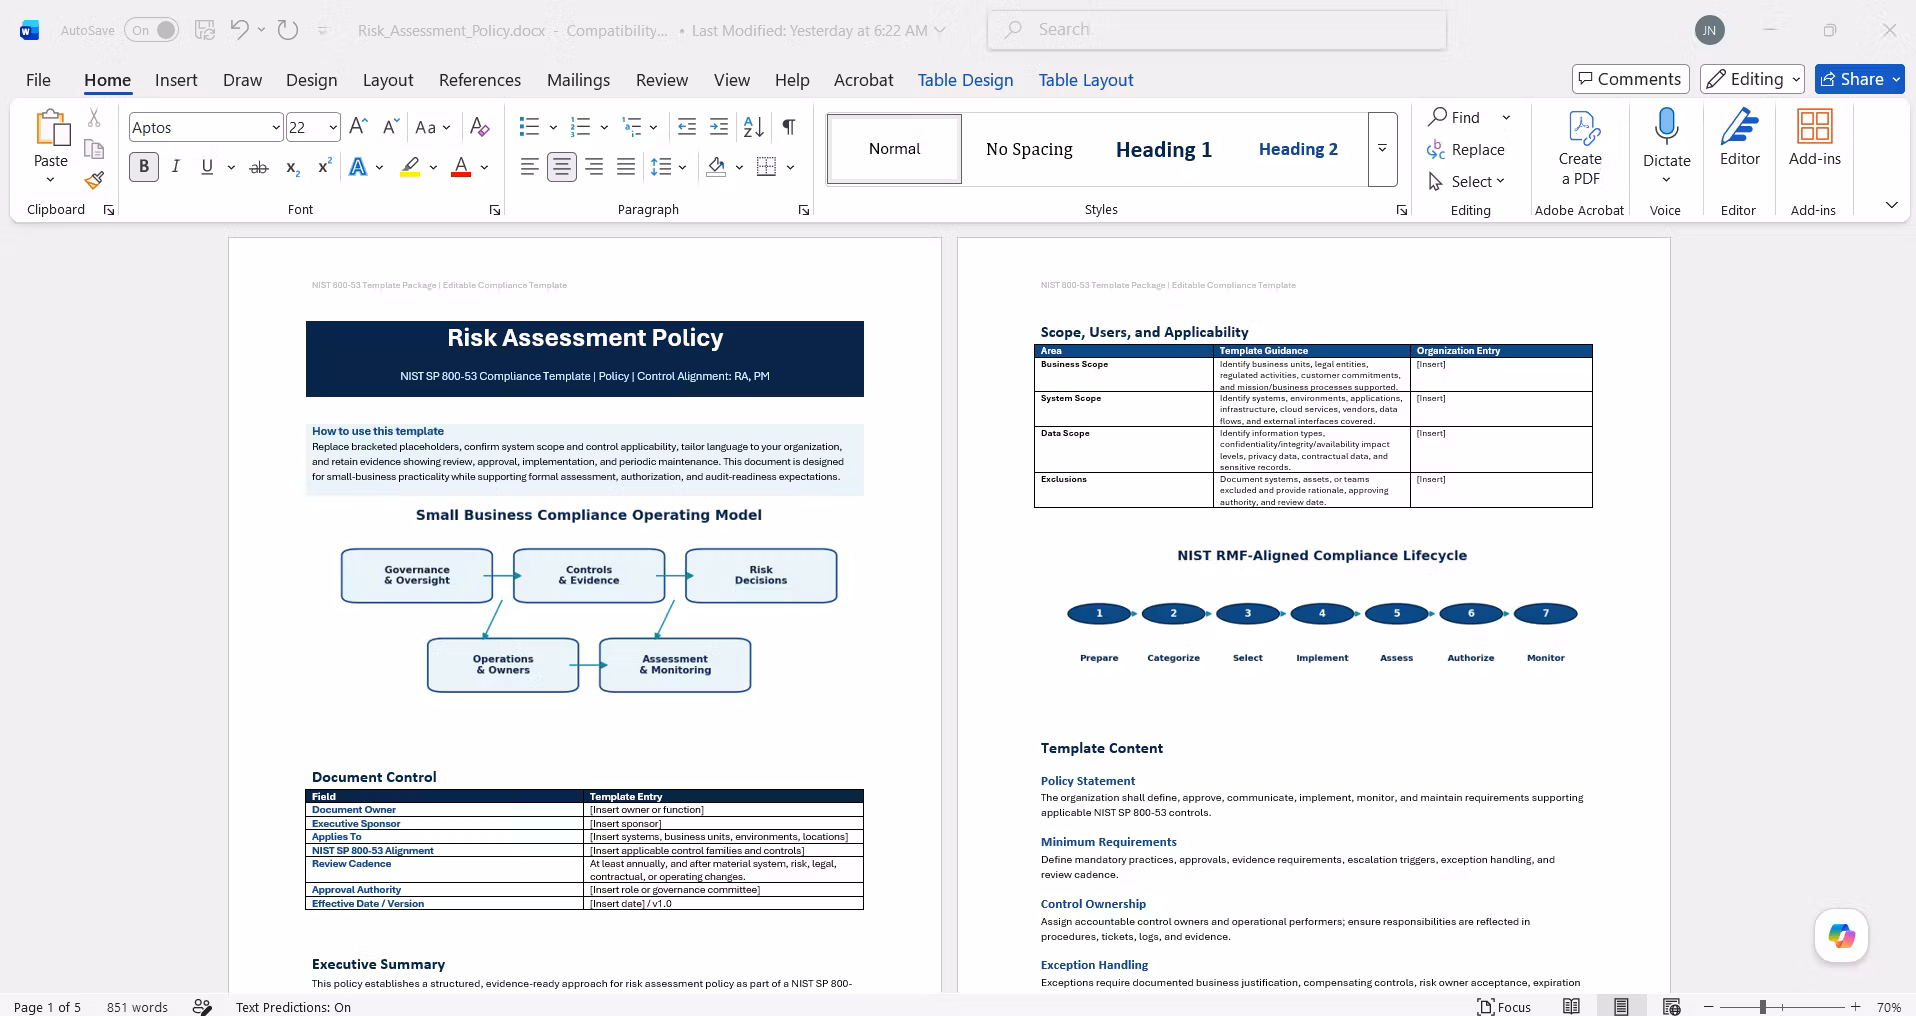Launch Create a PDF from Acrobat
Screen dimensions: 1916x1016
click(x=1580, y=148)
